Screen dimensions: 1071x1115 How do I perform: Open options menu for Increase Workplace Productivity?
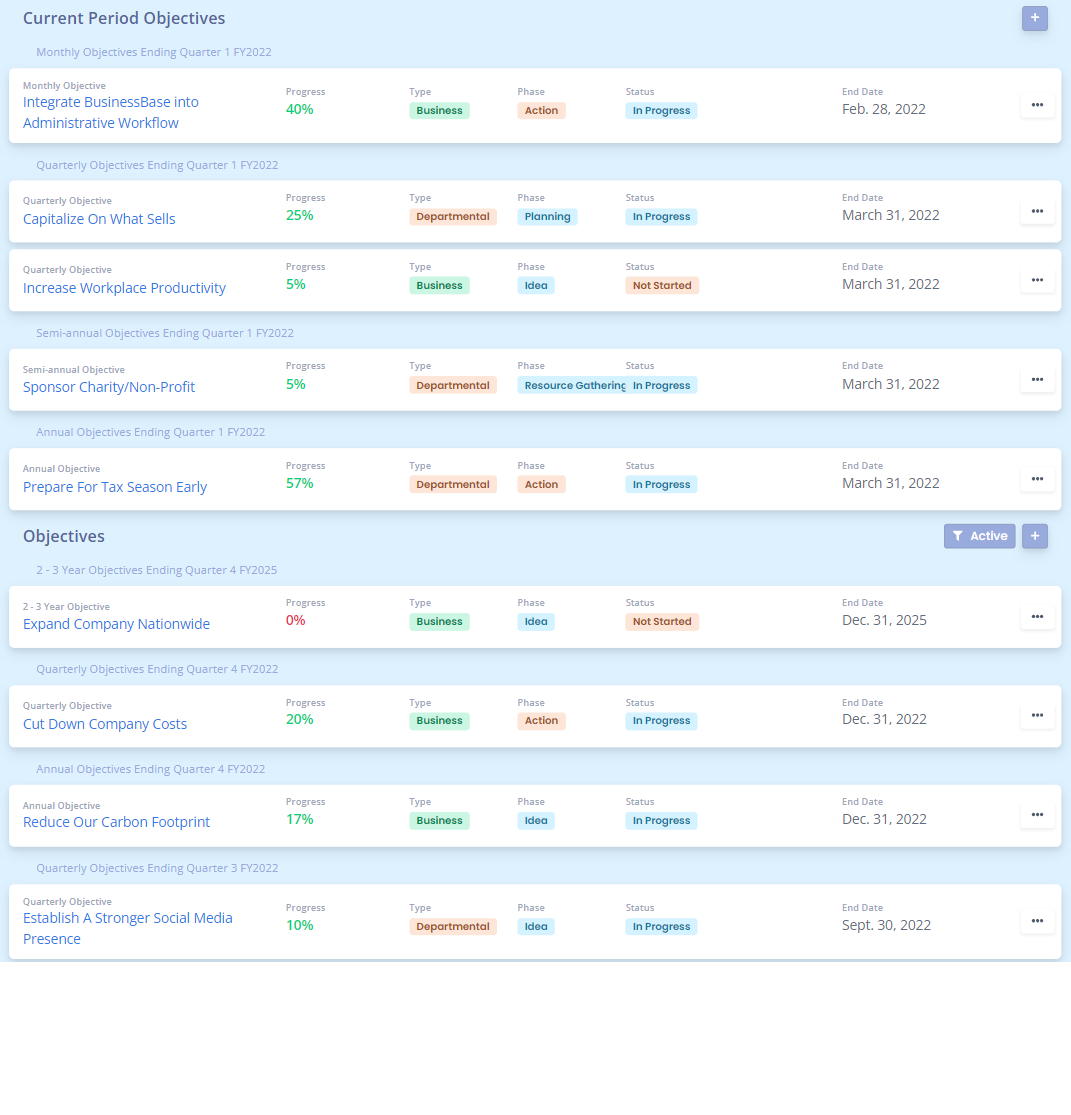[x=1037, y=280]
